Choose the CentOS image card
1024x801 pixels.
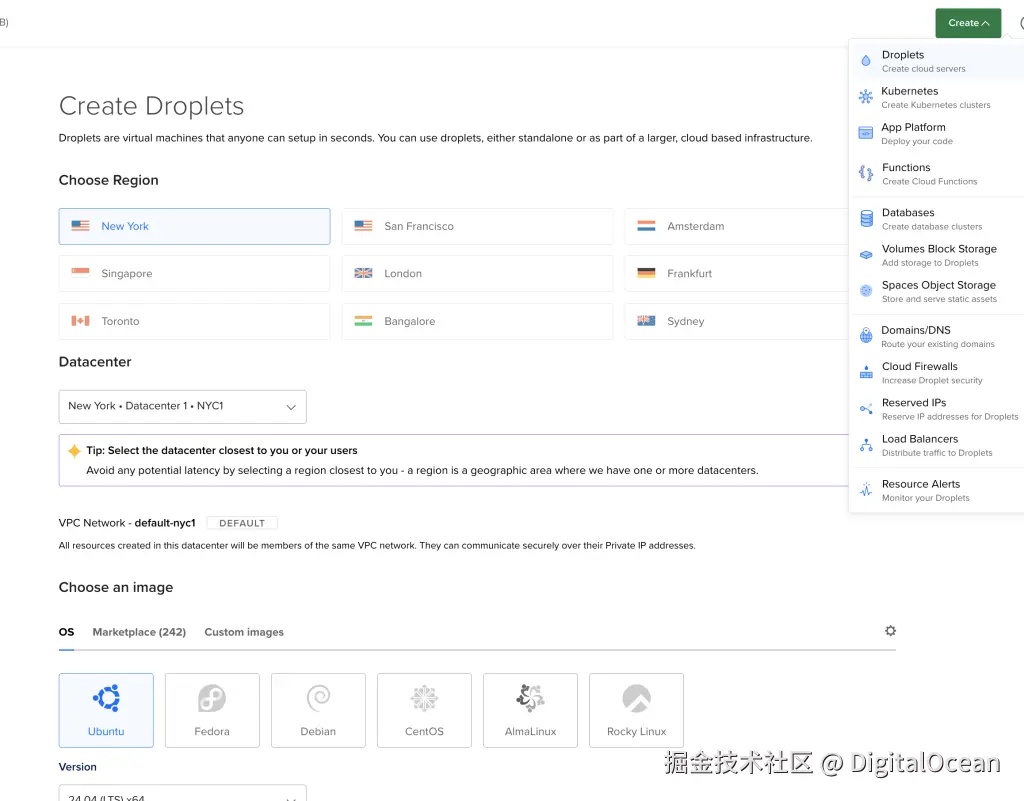pyautogui.click(x=424, y=710)
